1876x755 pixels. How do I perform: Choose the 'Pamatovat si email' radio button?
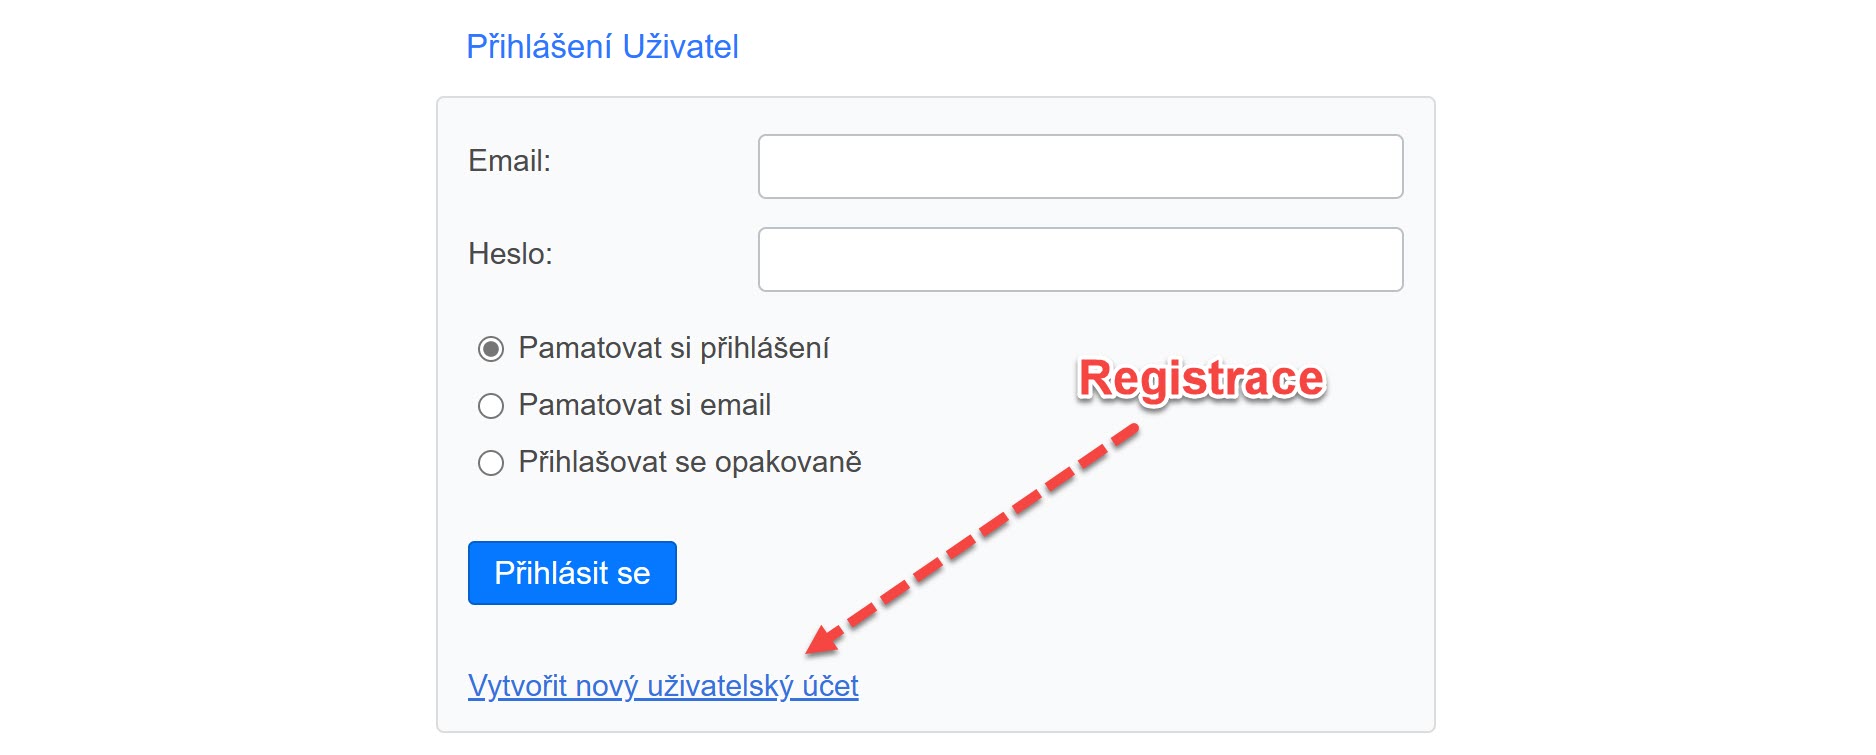tap(491, 406)
